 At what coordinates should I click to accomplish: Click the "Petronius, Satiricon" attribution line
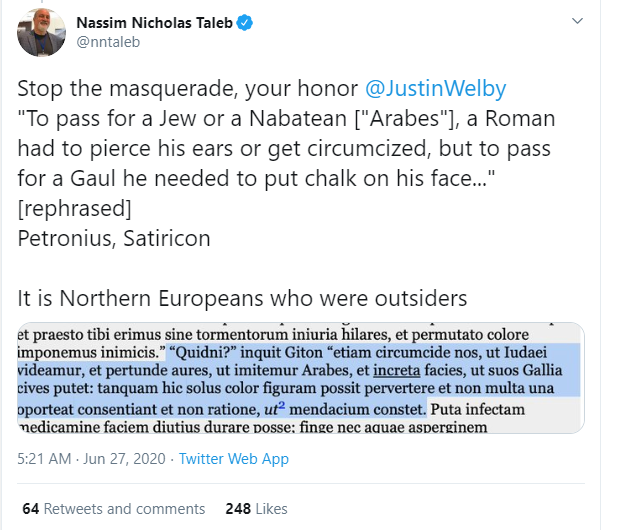tap(114, 241)
